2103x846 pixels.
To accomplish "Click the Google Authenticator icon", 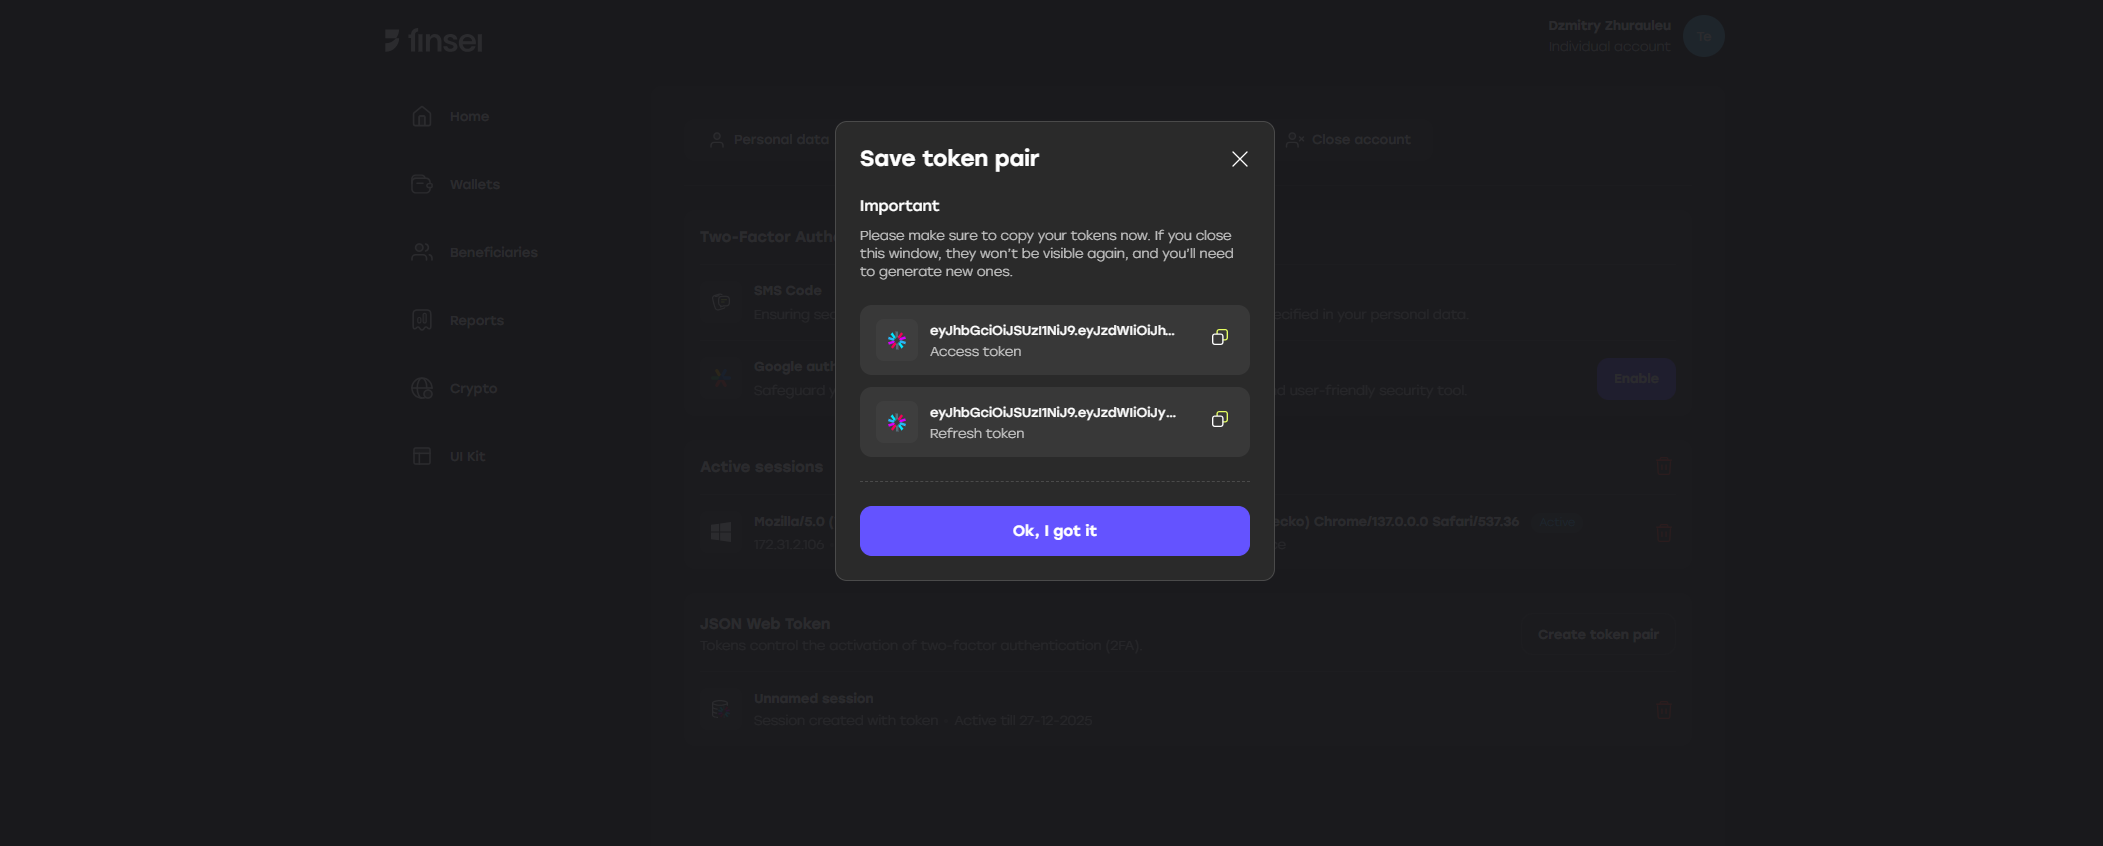I will point(719,378).
